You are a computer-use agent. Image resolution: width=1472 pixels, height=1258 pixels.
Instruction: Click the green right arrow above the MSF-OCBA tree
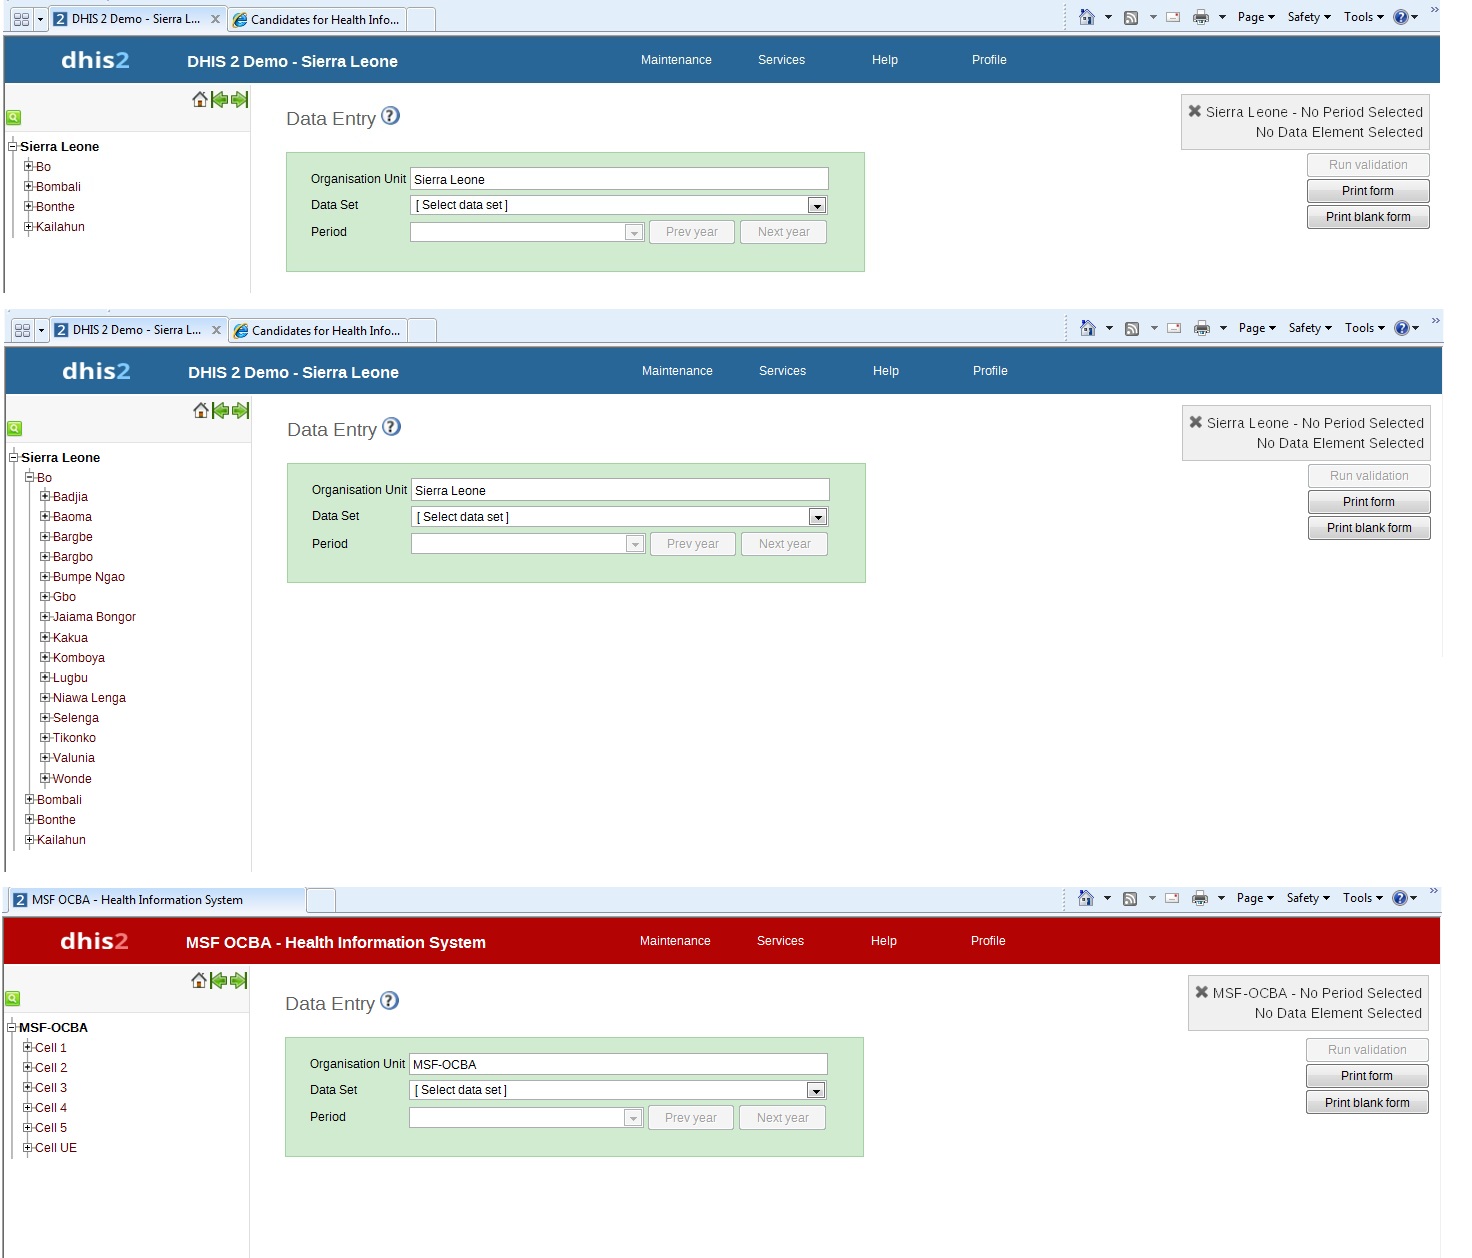(x=238, y=981)
